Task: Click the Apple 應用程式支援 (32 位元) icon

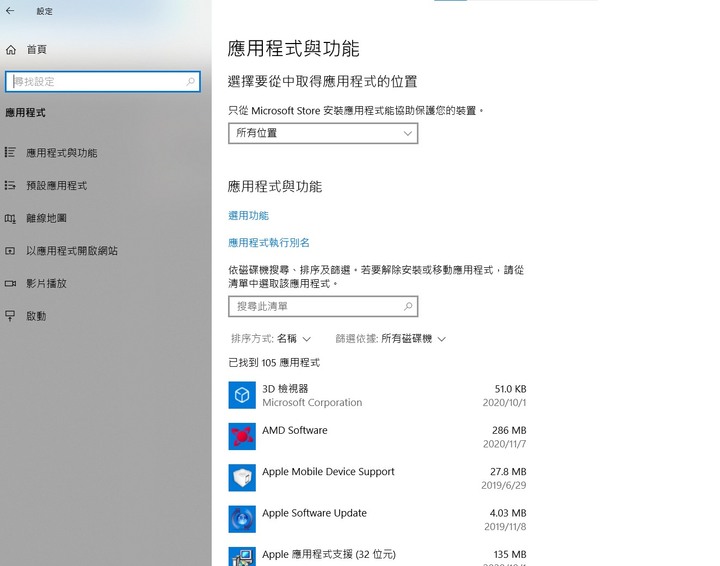Action: (x=242, y=556)
